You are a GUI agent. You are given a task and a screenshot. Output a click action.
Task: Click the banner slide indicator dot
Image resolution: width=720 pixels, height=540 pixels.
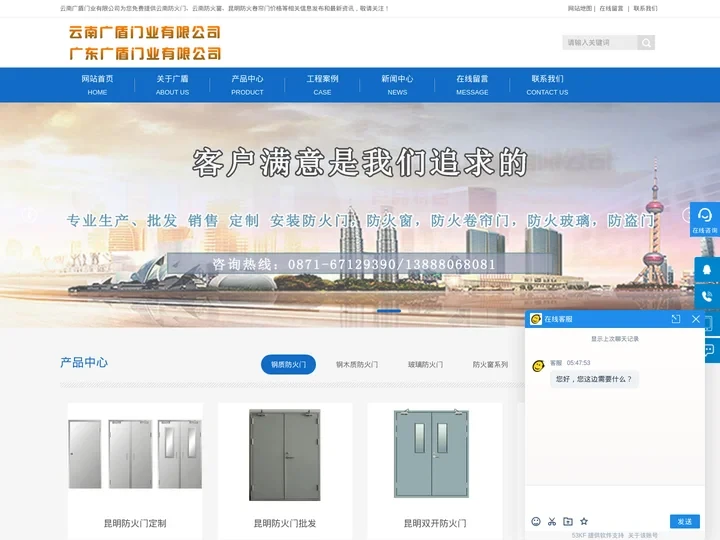coord(389,311)
